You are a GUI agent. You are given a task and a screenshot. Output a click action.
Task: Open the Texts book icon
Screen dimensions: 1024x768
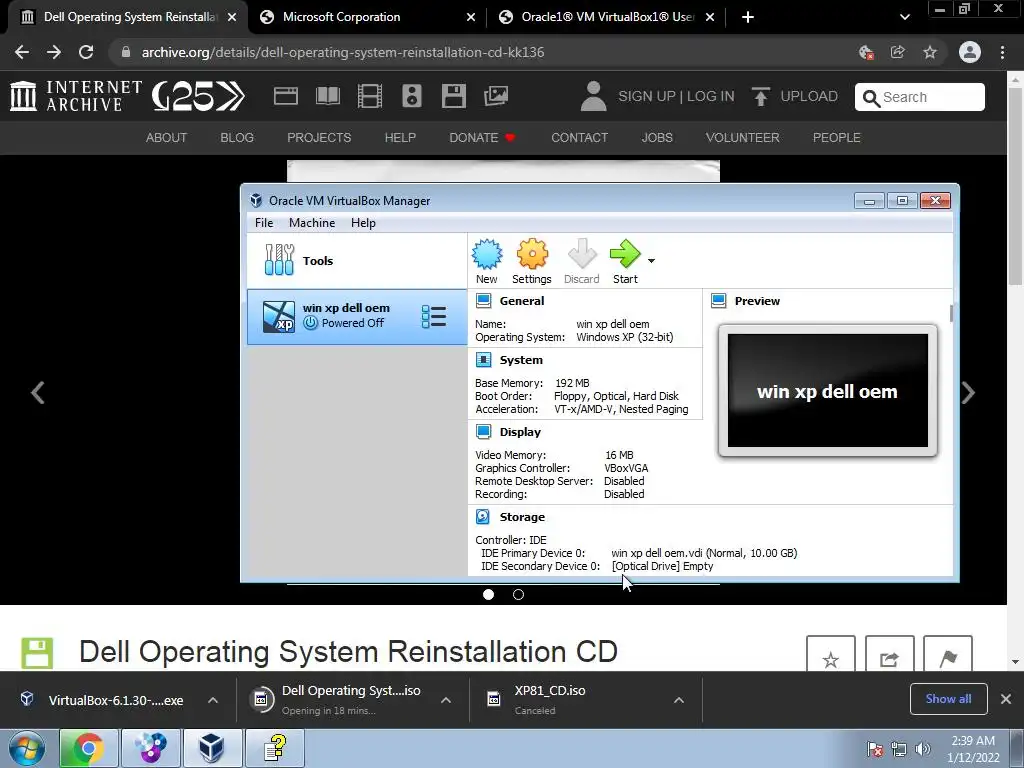328,96
